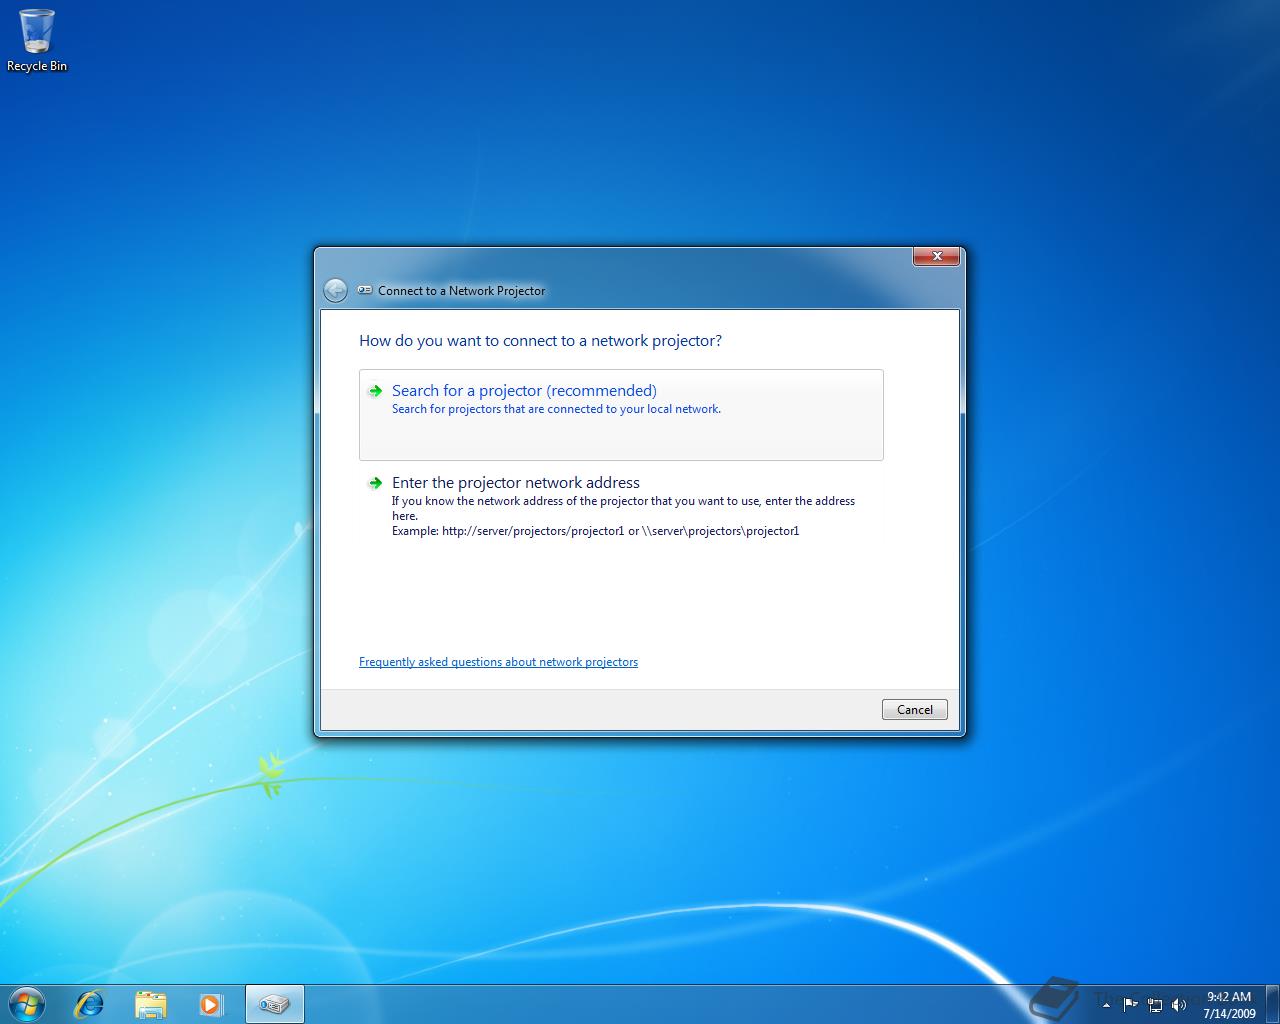This screenshot has width=1280, height=1024.
Task: Open the Windows Start menu orb
Action: tap(27, 1003)
